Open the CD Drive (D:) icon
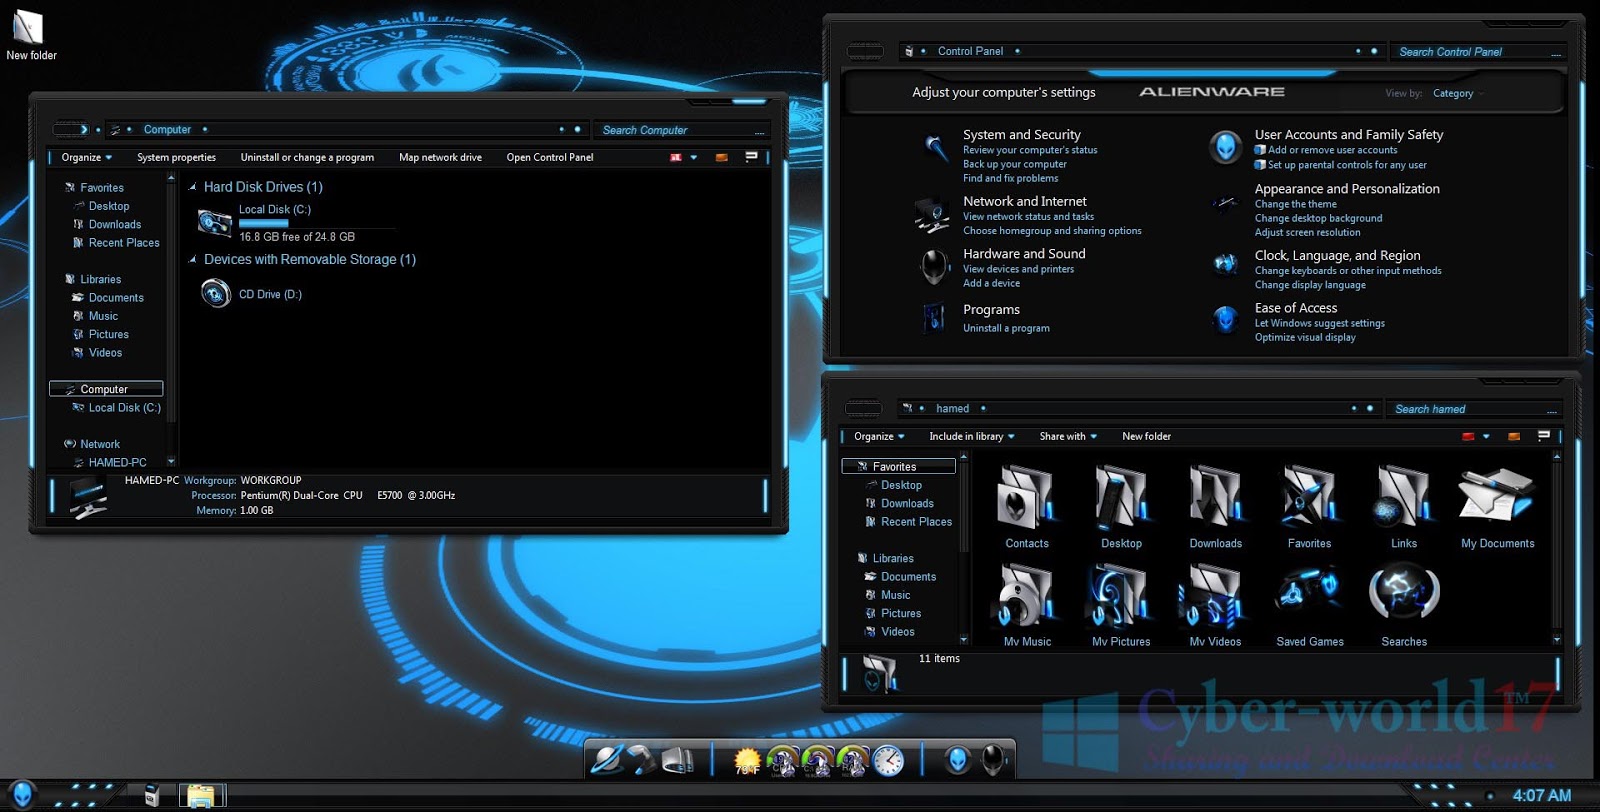1600x812 pixels. [215, 293]
